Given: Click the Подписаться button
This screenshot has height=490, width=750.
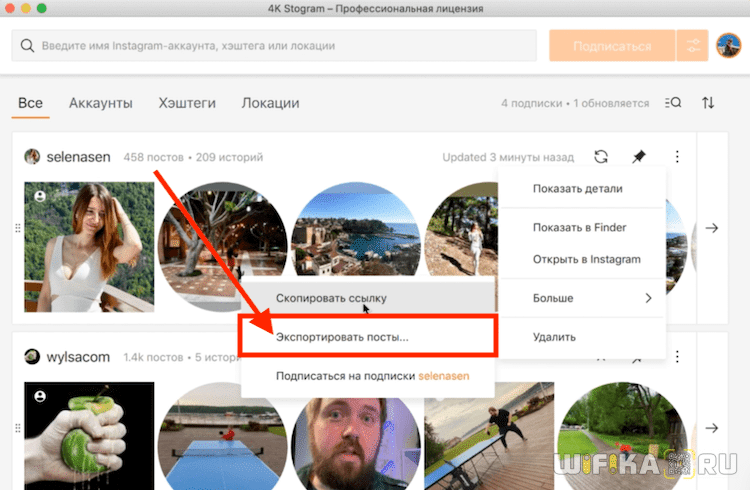Looking at the screenshot, I should click(612, 46).
